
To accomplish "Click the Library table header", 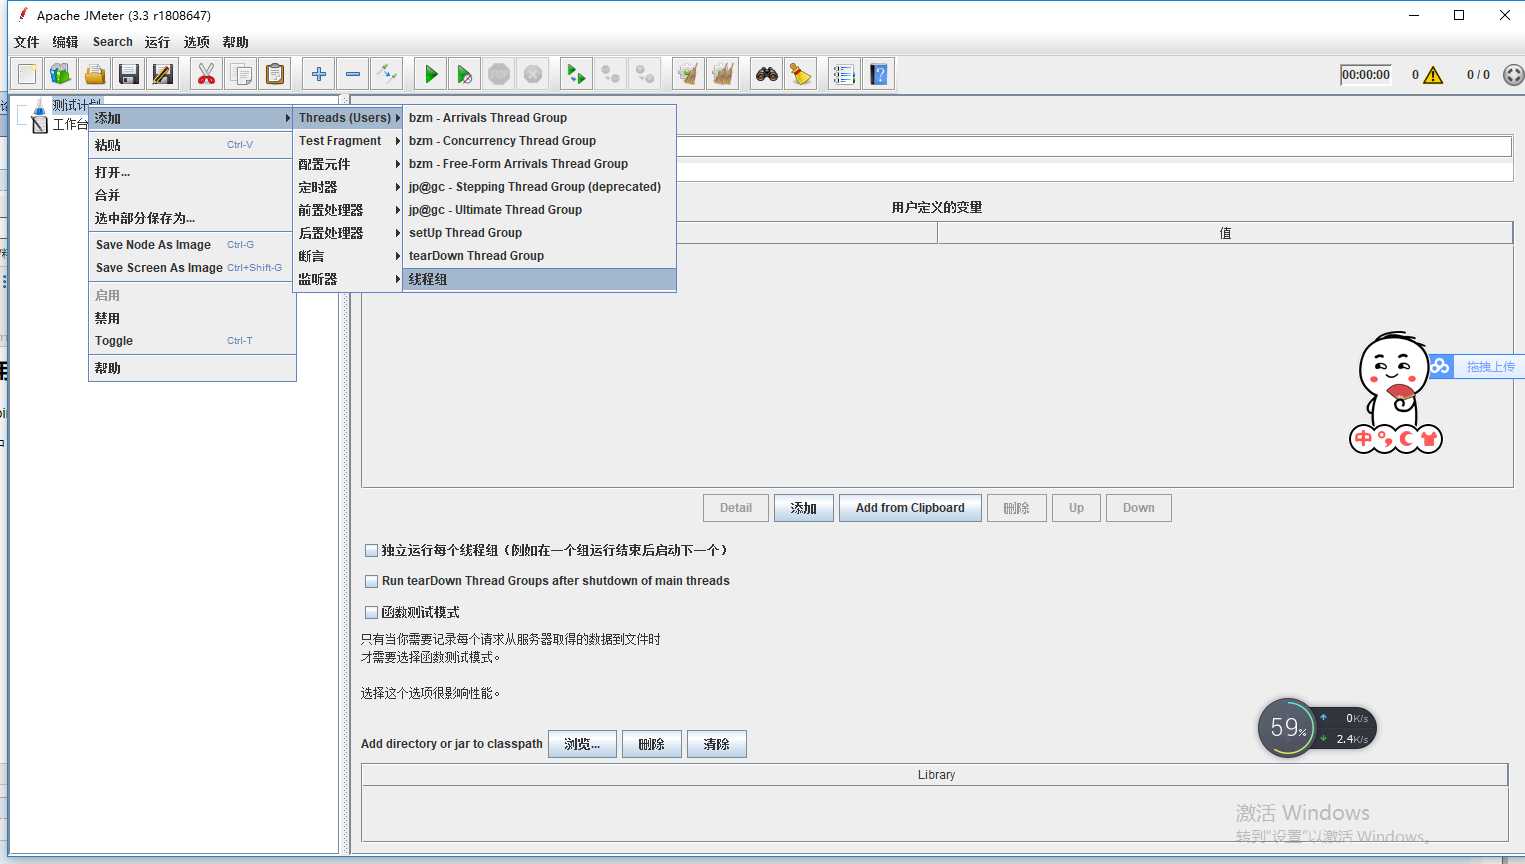I will coord(935,775).
